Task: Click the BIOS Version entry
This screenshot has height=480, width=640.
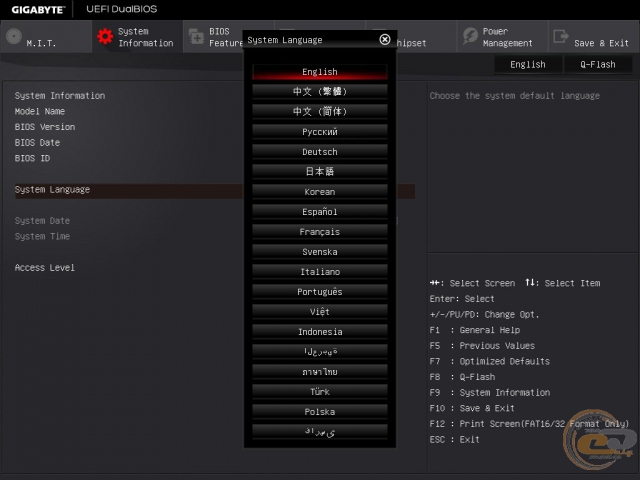Action: 45,127
